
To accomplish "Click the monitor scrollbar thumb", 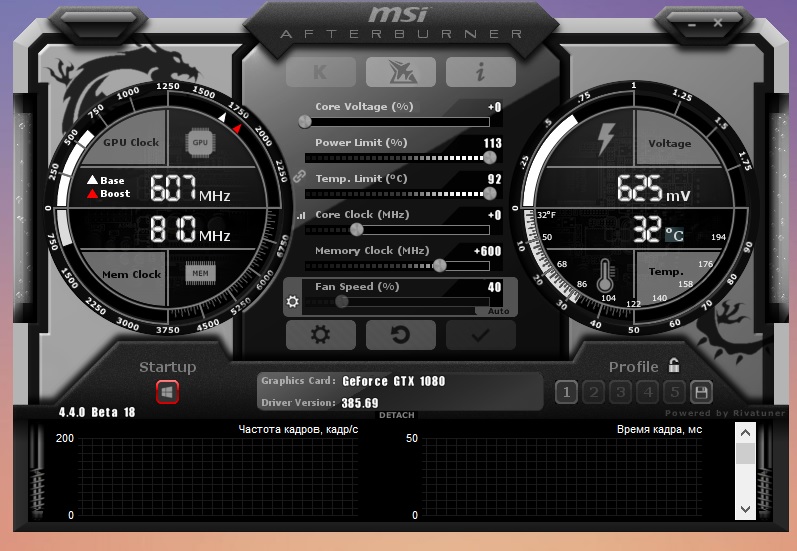I will click(x=745, y=453).
